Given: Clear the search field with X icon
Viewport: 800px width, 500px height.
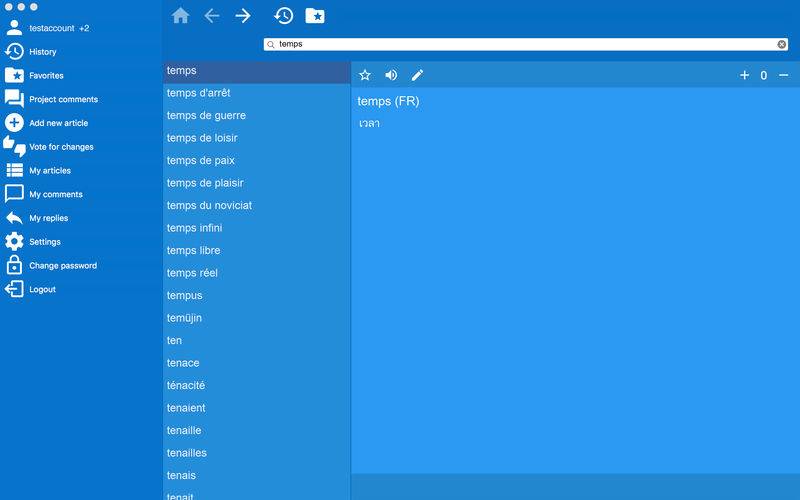Looking at the screenshot, I should pyautogui.click(x=781, y=44).
